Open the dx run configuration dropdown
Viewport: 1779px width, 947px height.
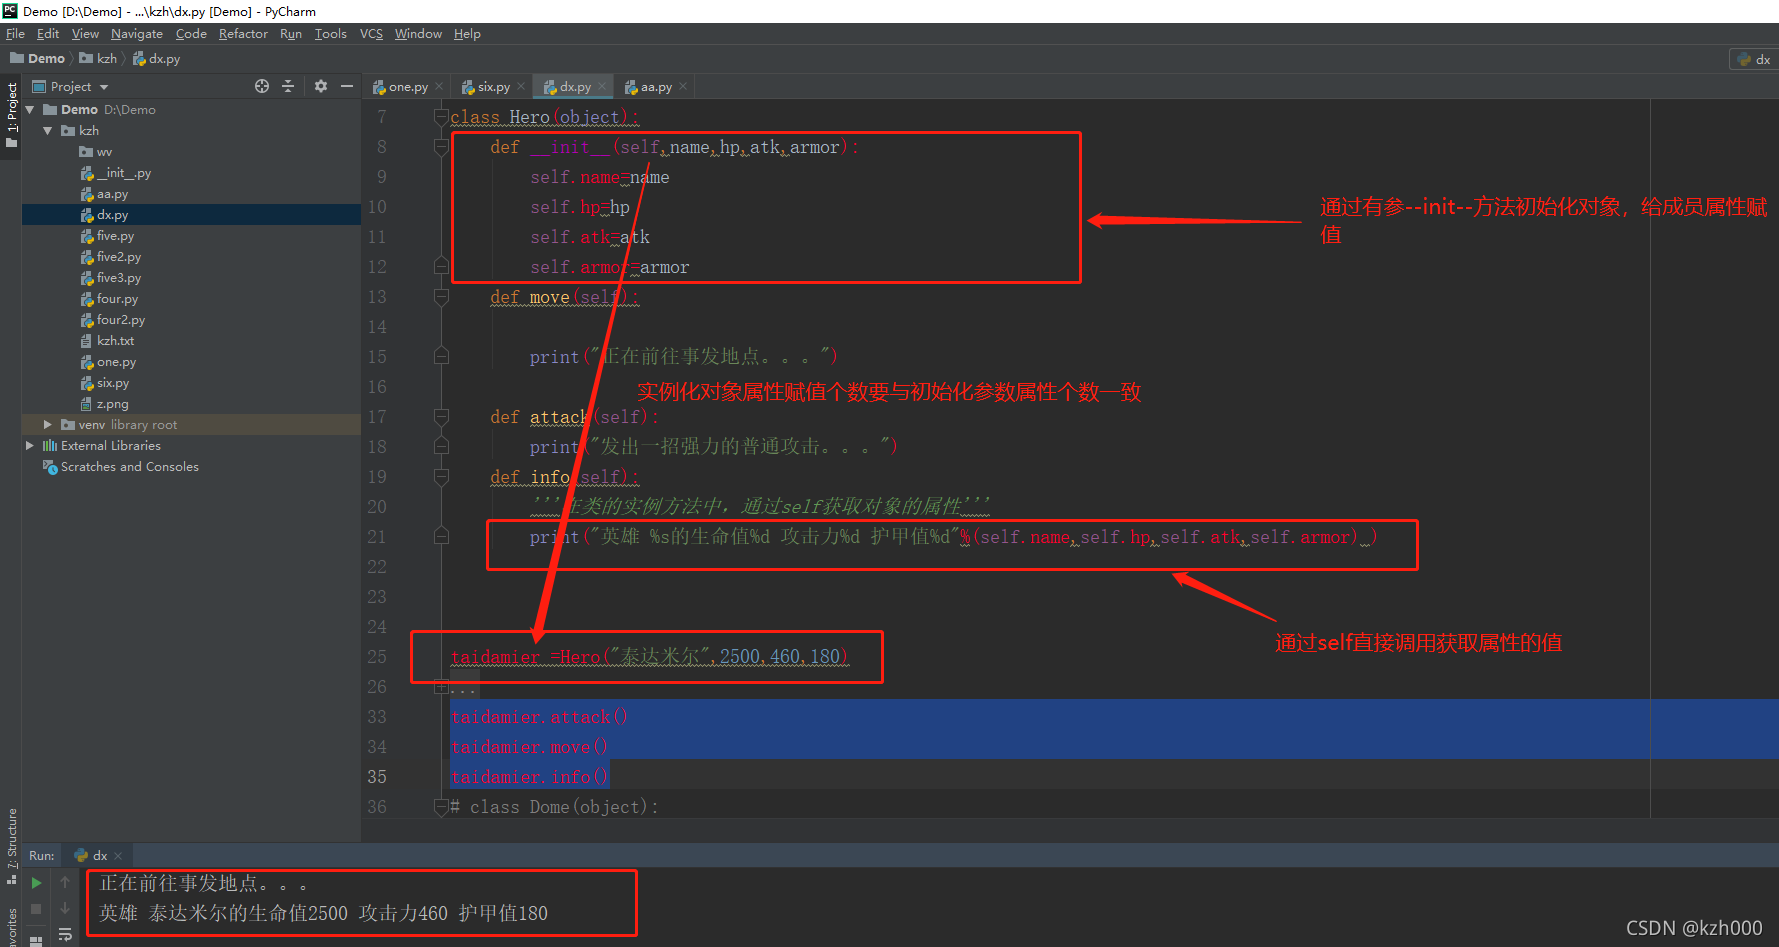click(1754, 59)
